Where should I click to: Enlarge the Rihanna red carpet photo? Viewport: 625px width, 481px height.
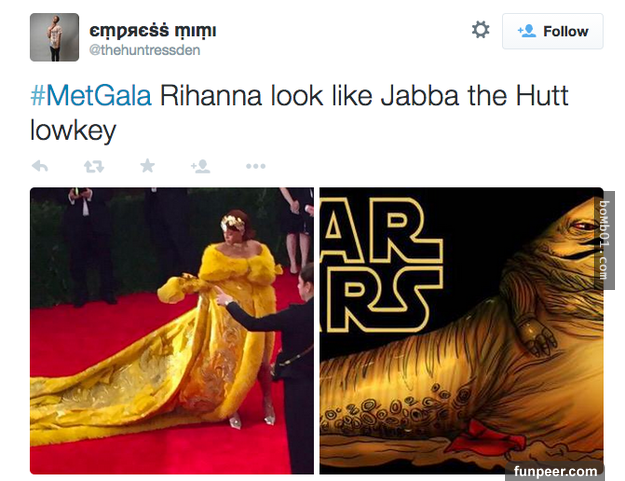tap(172, 331)
